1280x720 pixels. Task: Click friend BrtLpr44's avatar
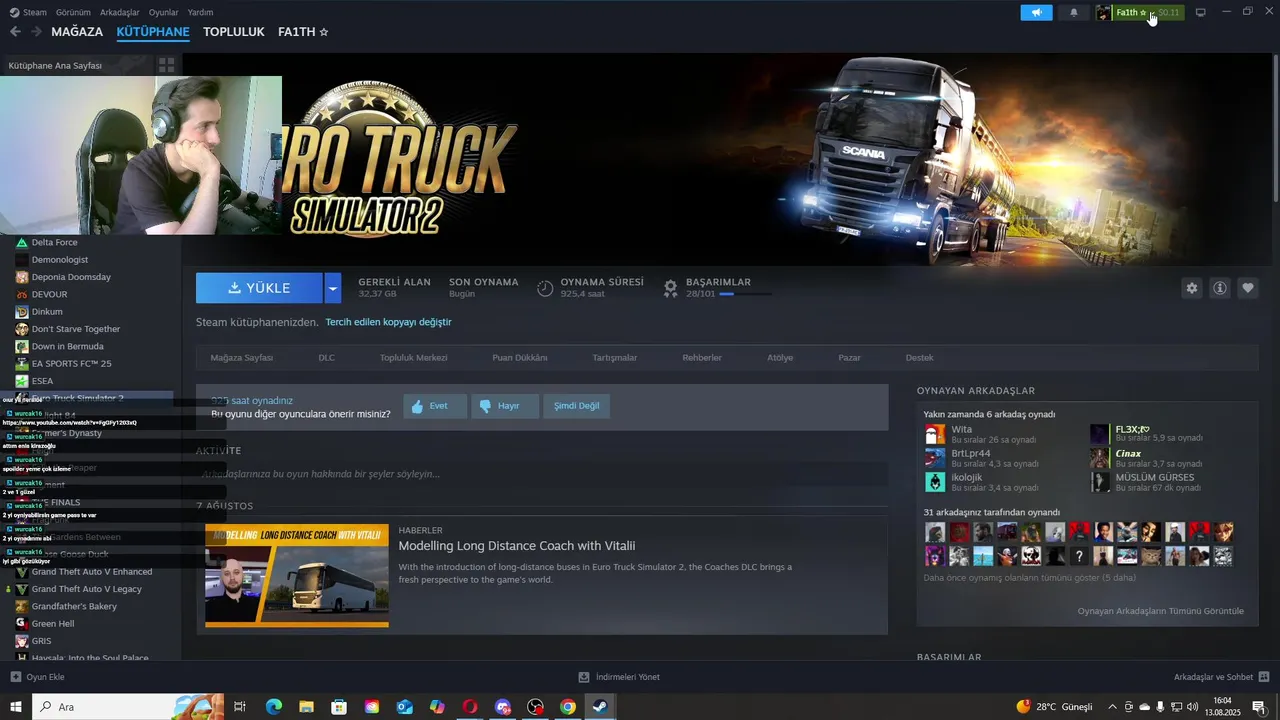pos(935,458)
